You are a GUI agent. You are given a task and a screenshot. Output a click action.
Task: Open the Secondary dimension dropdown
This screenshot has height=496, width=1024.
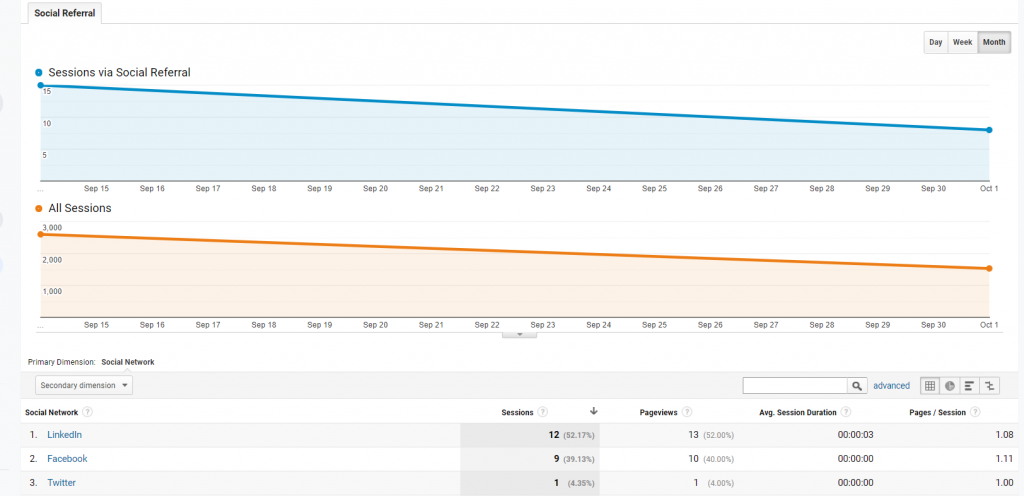(x=84, y=385)
